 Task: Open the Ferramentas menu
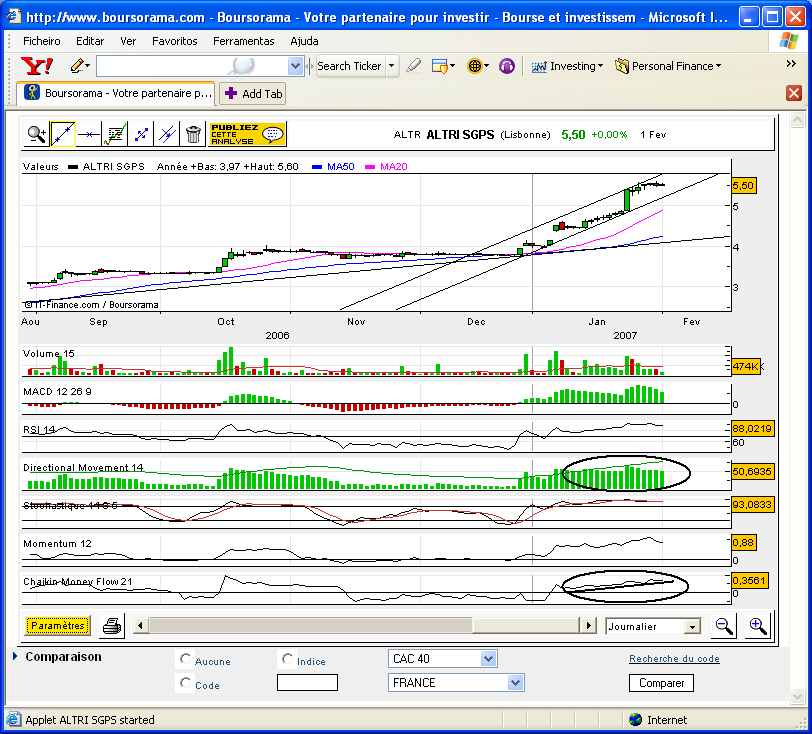(243, 41)
